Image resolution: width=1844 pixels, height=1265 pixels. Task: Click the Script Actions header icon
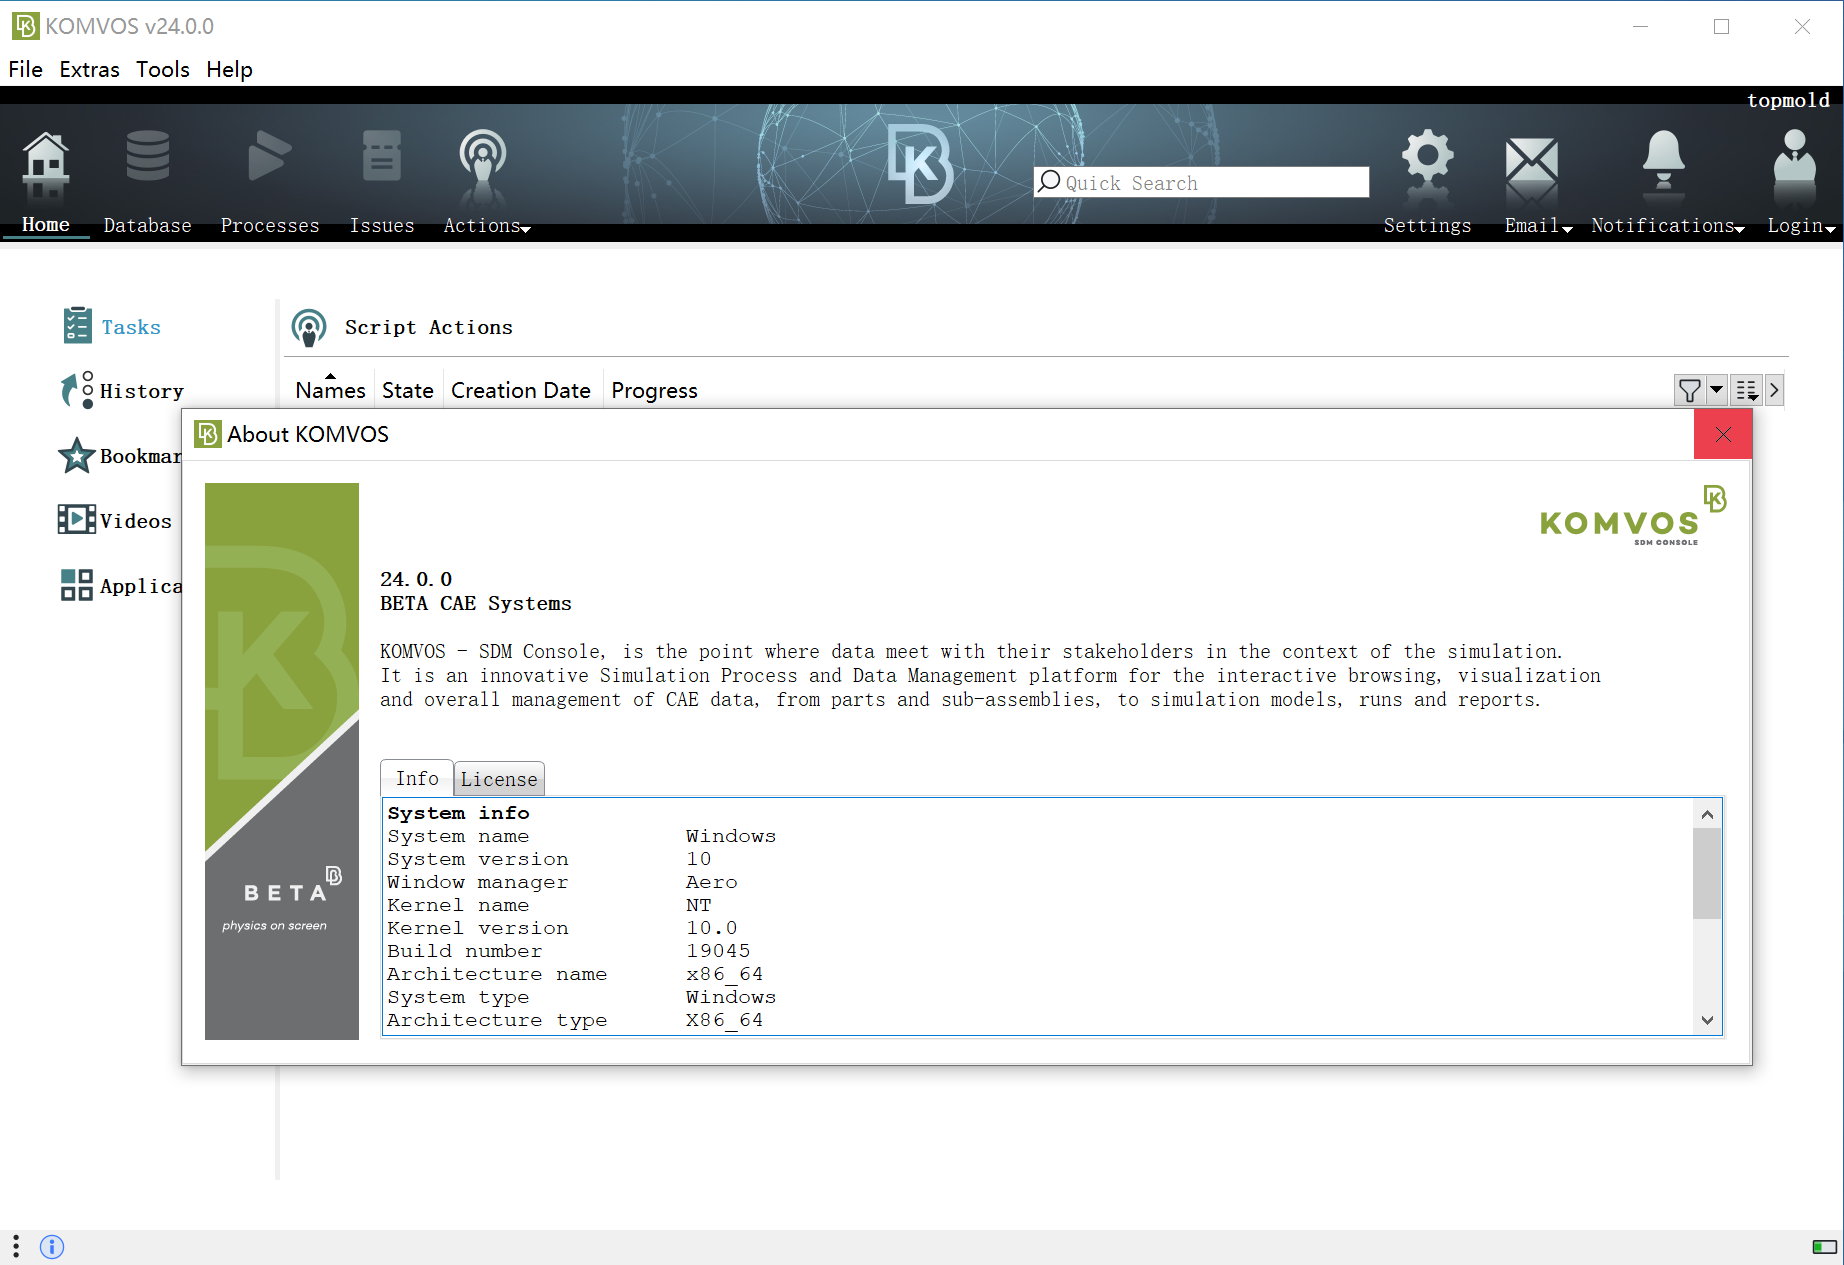[309, 327]
